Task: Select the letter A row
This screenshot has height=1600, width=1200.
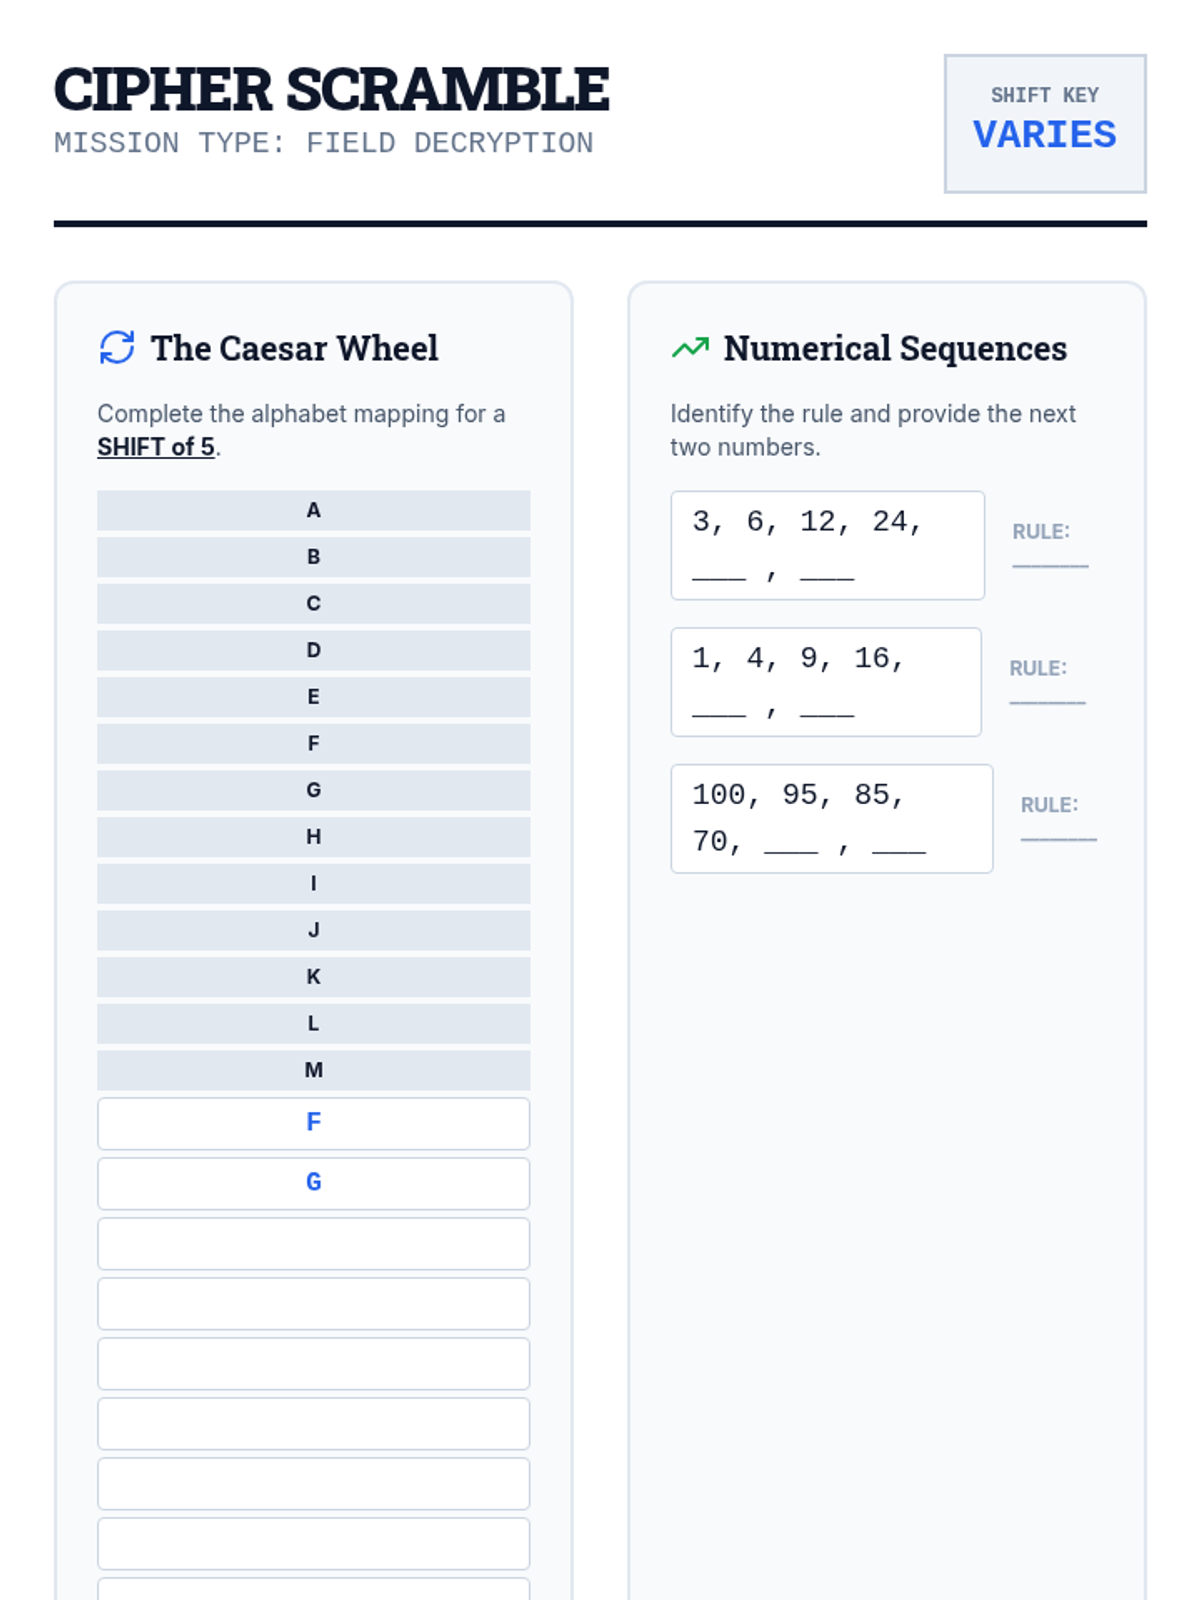Action: [313, 510]
